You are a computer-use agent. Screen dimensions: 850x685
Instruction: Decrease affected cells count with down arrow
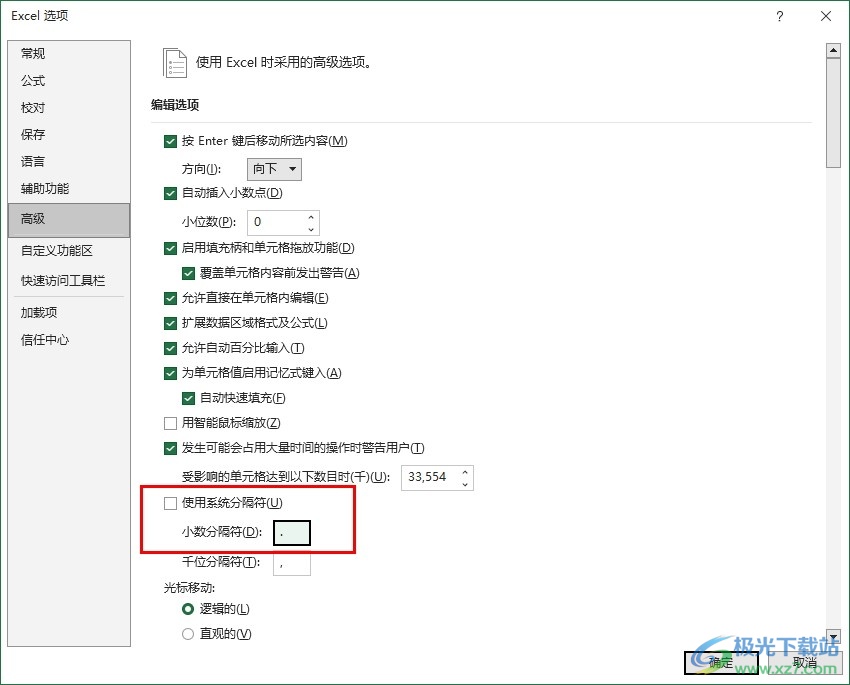pyautogui.click(x=465, y=484)
